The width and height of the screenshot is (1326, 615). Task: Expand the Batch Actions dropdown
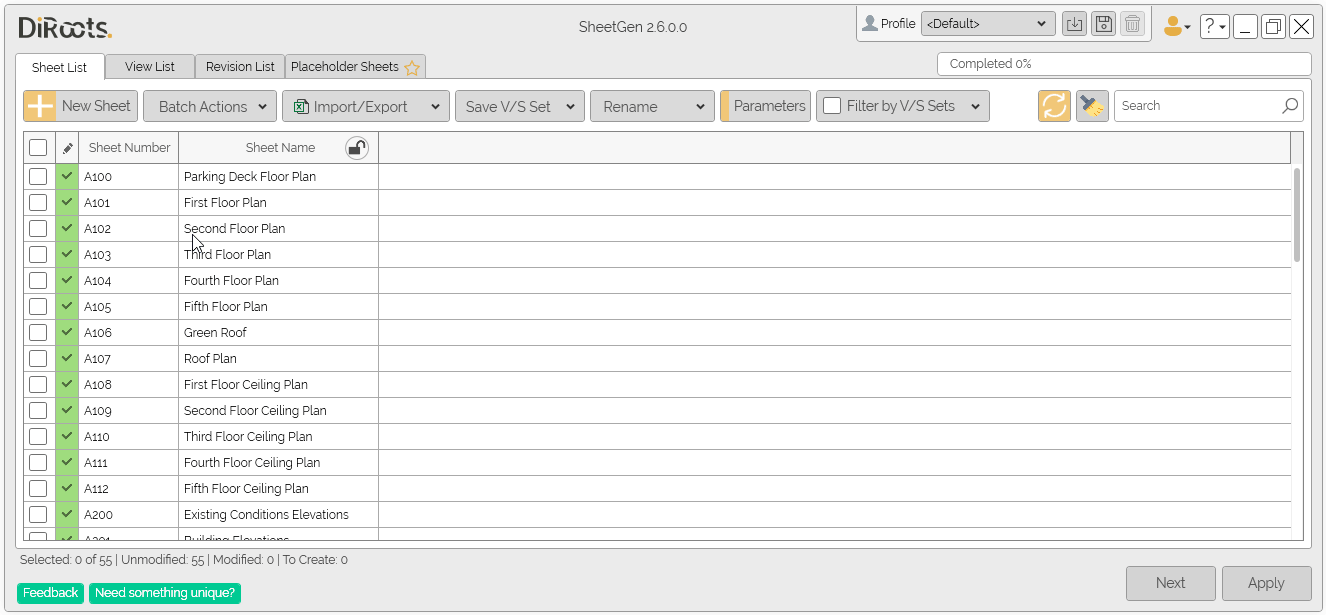click(209, 105)
